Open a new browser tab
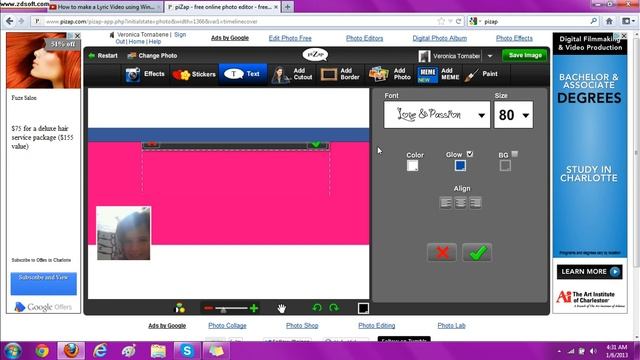Viewport: 640px width, 360px height. (x=287, y=7)
